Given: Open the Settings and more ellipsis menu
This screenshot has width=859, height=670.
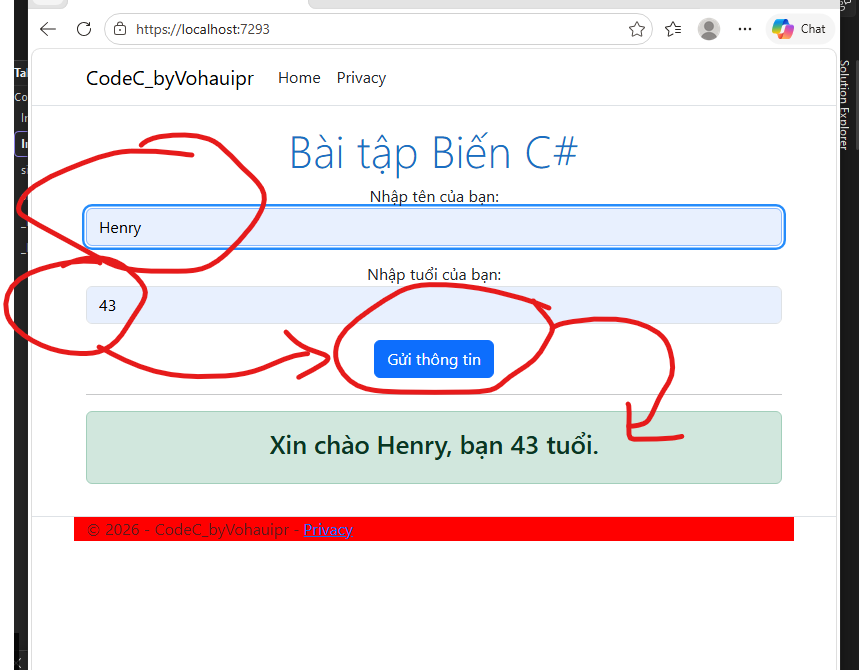Looking at the screenshot, I should [744, 29].
